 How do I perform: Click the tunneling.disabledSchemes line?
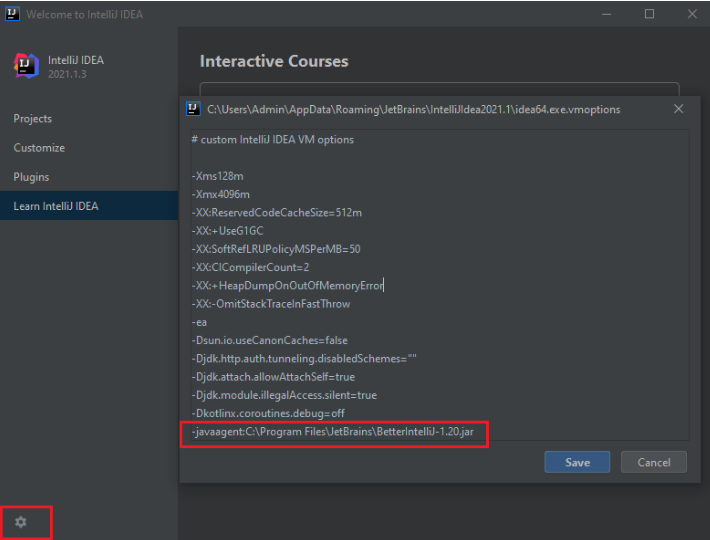coord(304,358)
